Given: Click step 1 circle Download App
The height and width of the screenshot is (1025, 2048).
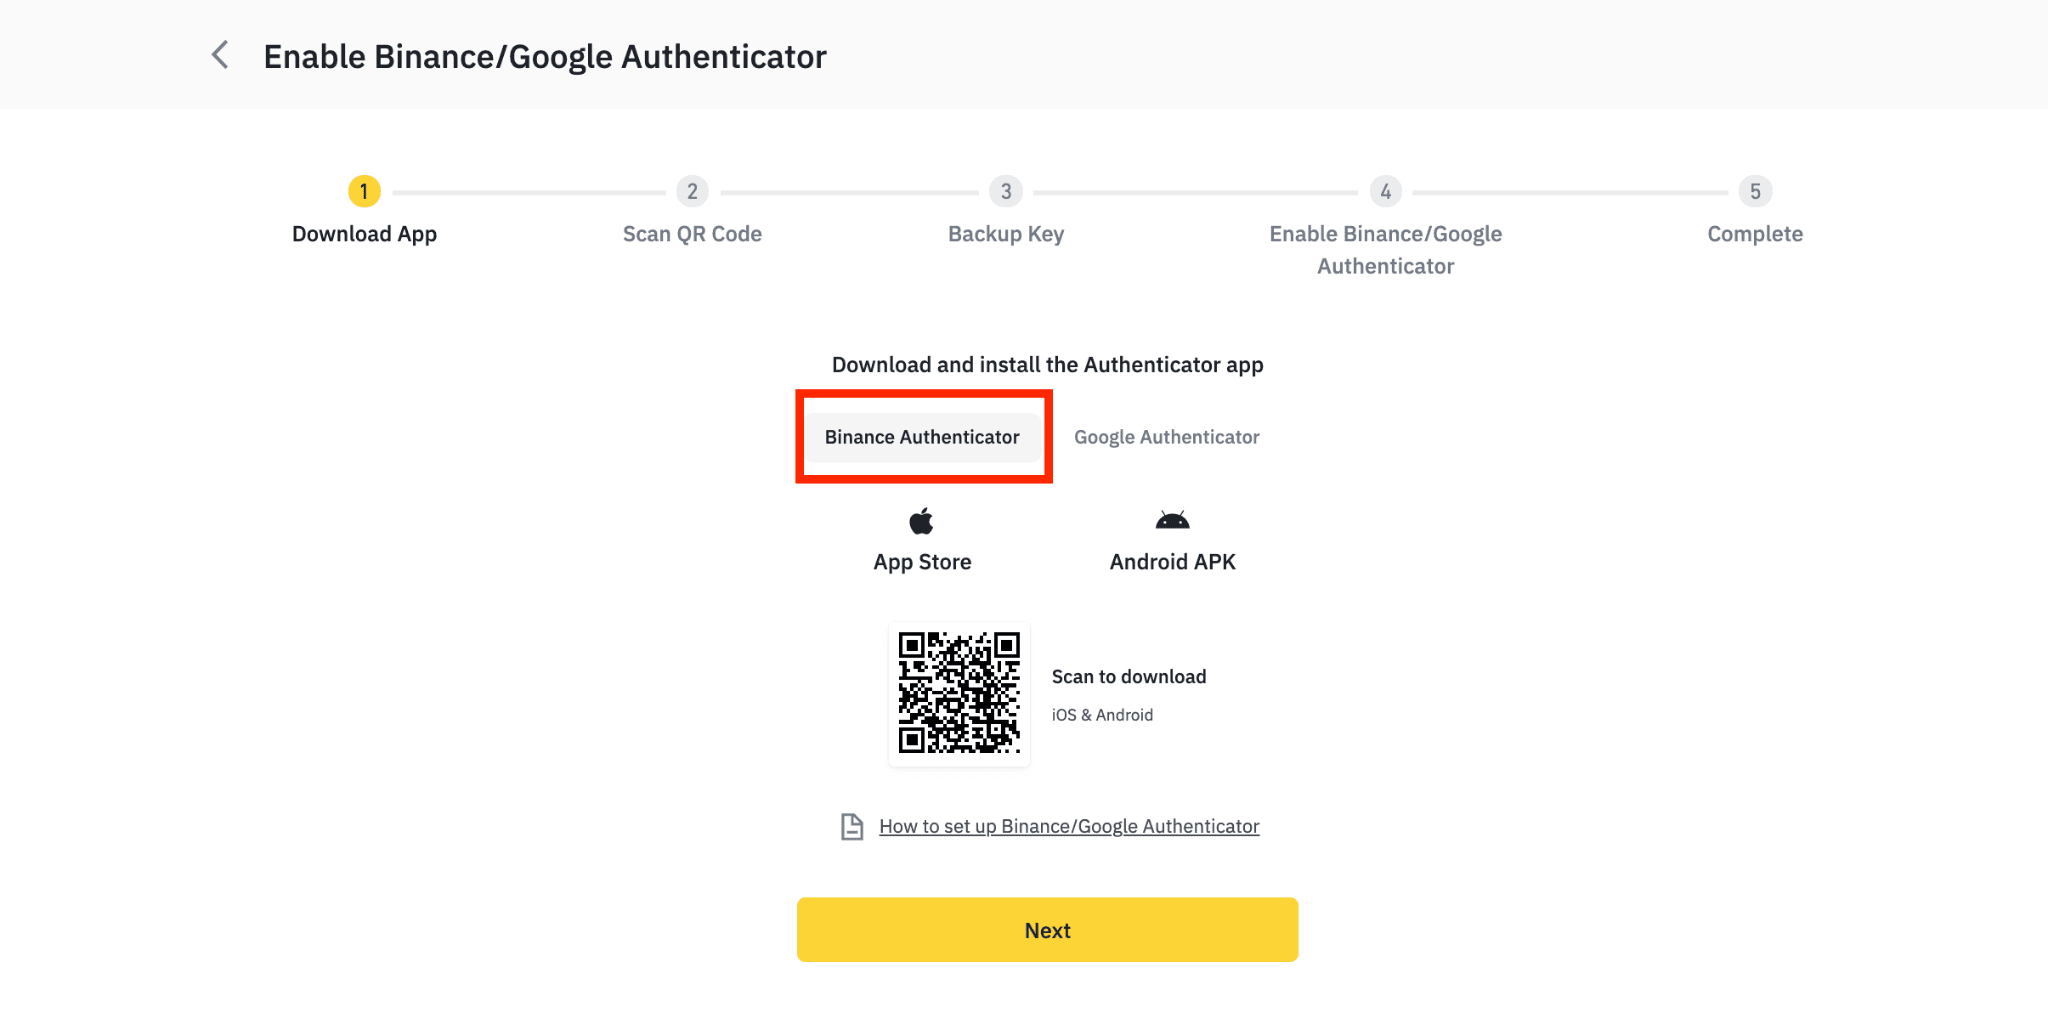Looking at the screenshot, I should click(x=364, y=191).
